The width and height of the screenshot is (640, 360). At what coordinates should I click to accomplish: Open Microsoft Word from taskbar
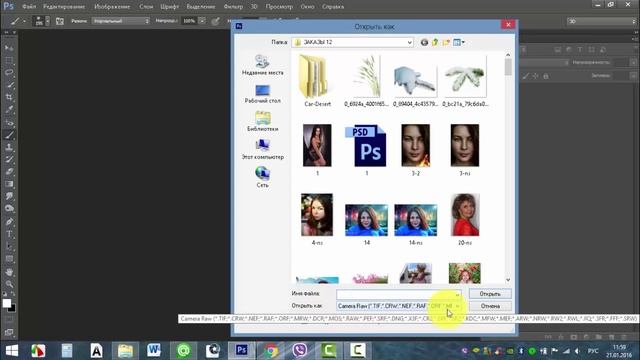pyautogui.click(x=154, y=351)
